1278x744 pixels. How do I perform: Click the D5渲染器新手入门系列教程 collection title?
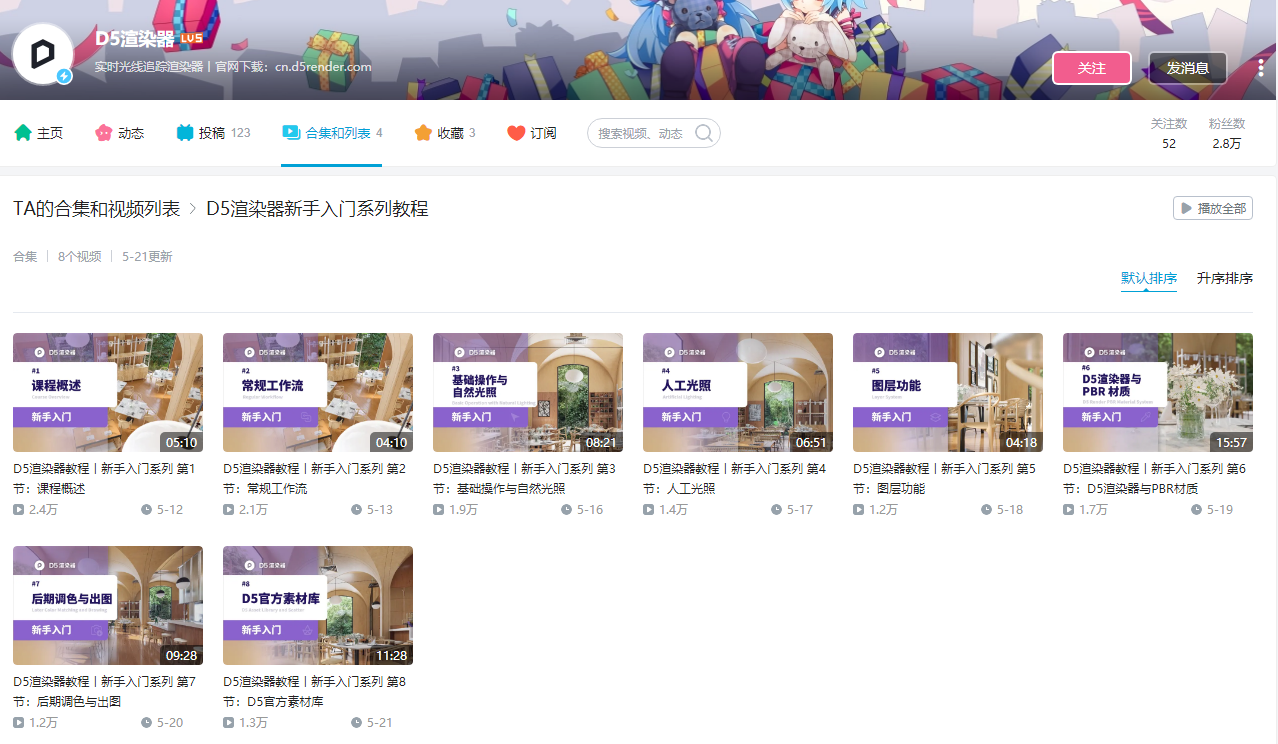pos(317,208)
